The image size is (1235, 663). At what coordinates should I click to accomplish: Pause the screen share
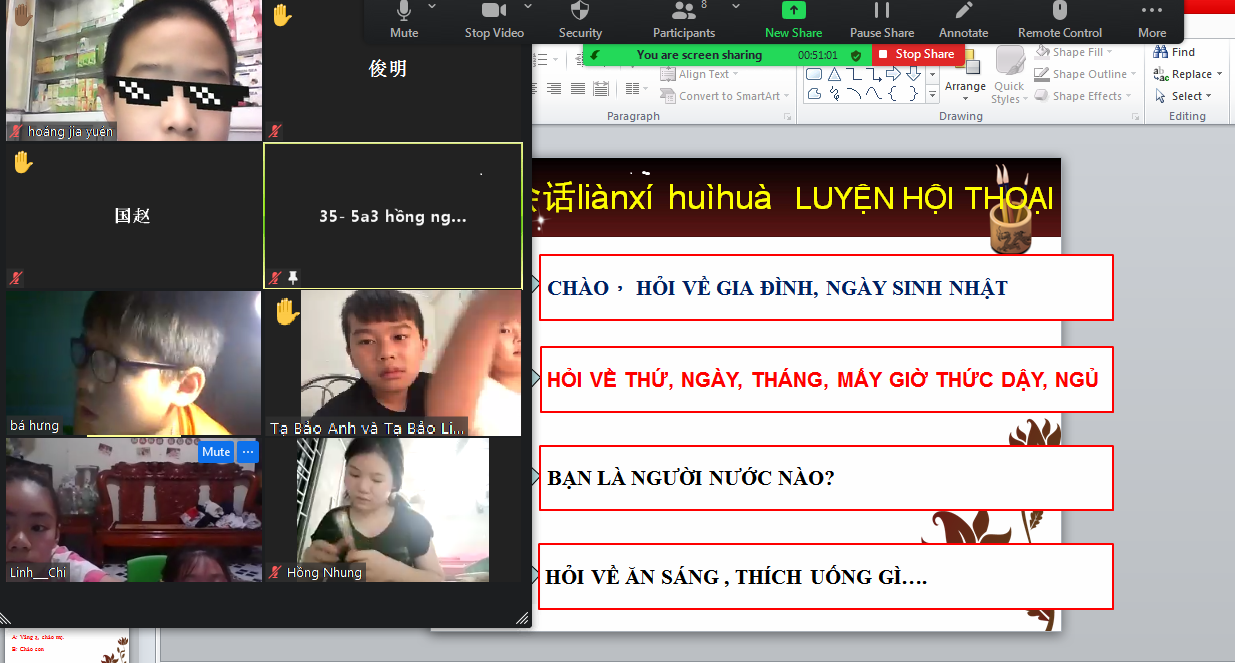[882, 19]
